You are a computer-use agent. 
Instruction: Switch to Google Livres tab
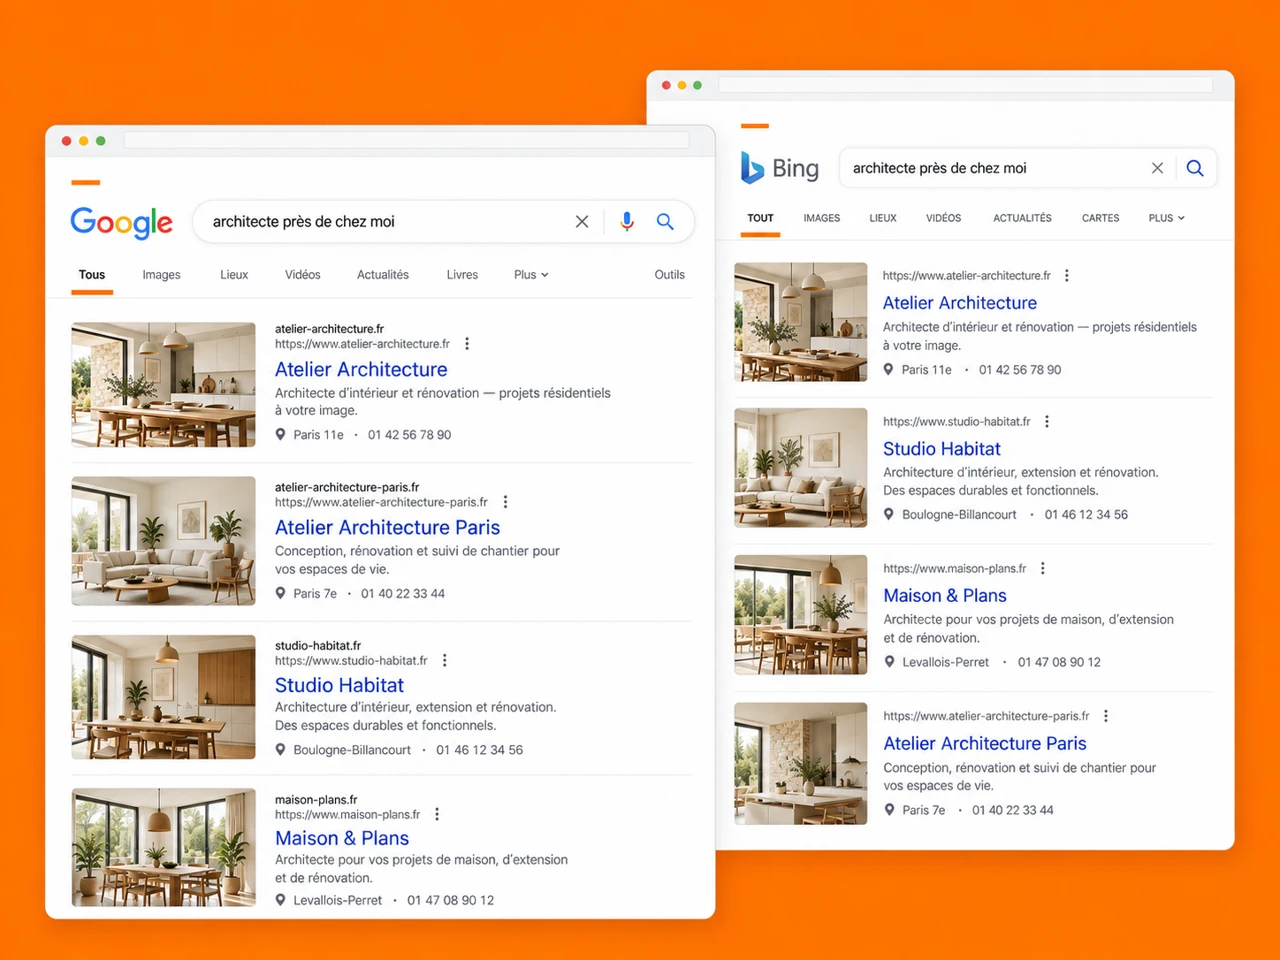(462, 275)
